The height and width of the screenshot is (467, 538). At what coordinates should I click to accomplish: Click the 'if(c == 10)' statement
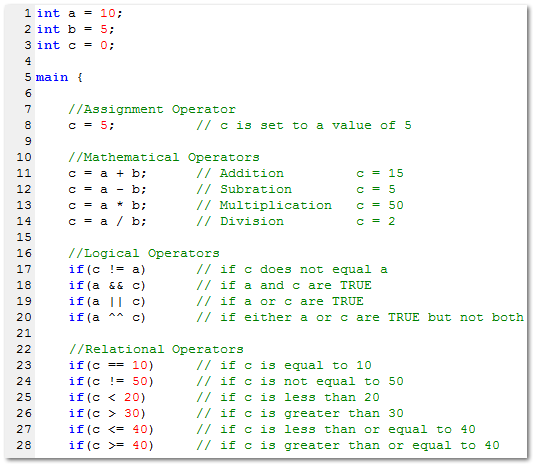(x=111, y=365)
